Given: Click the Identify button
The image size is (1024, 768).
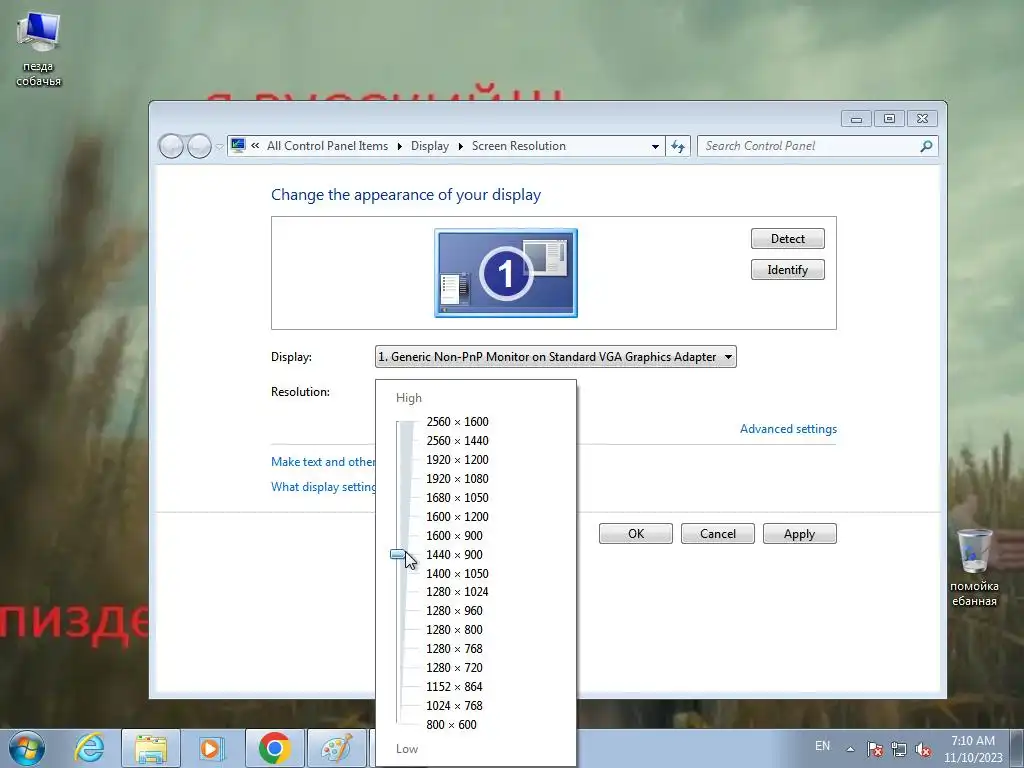Looking at the screenshot, I should tap(788, 270).
